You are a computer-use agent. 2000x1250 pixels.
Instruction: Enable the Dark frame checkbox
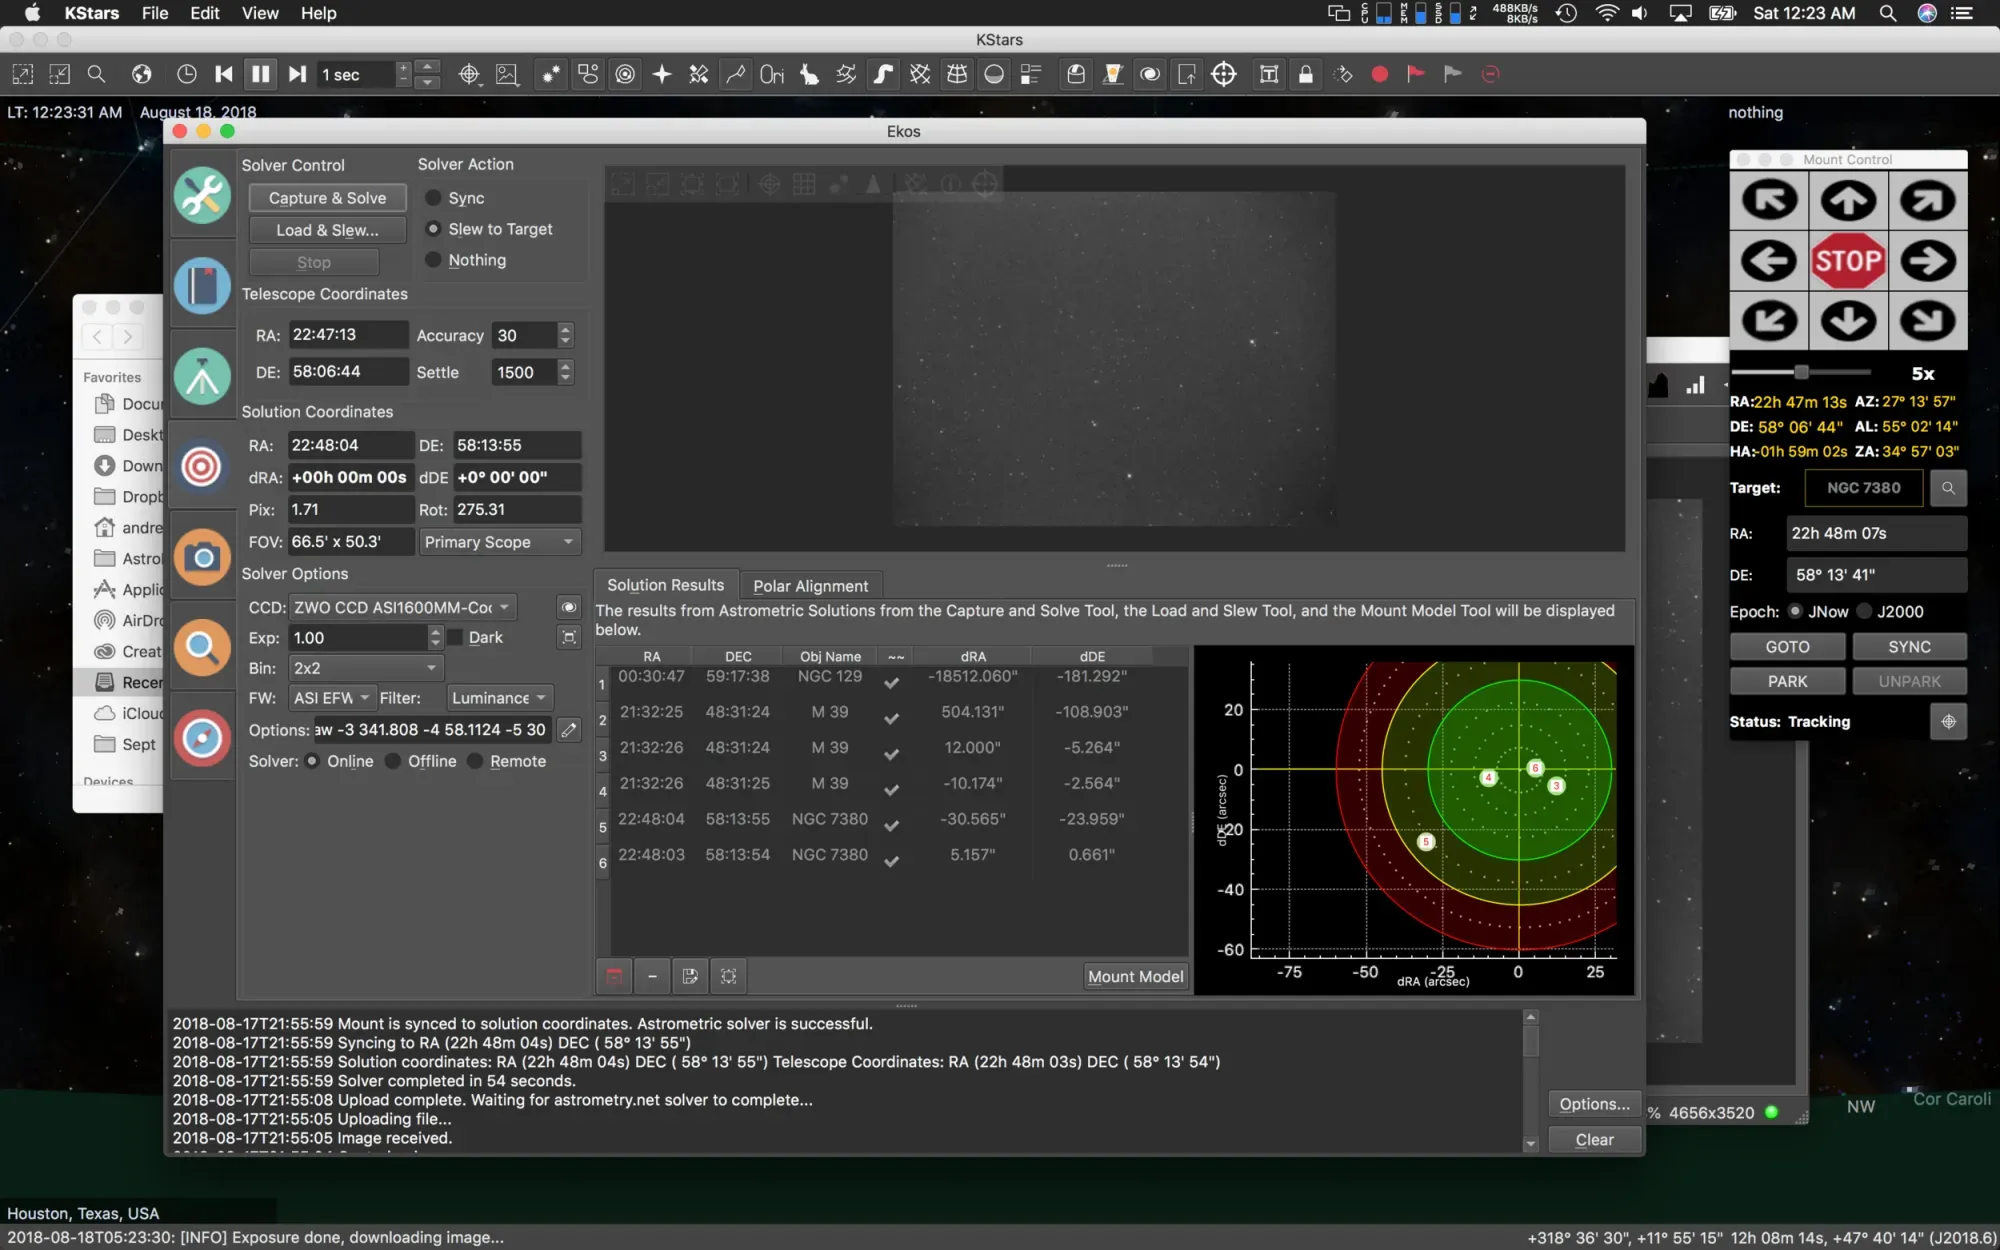click(x=456, y=638)
